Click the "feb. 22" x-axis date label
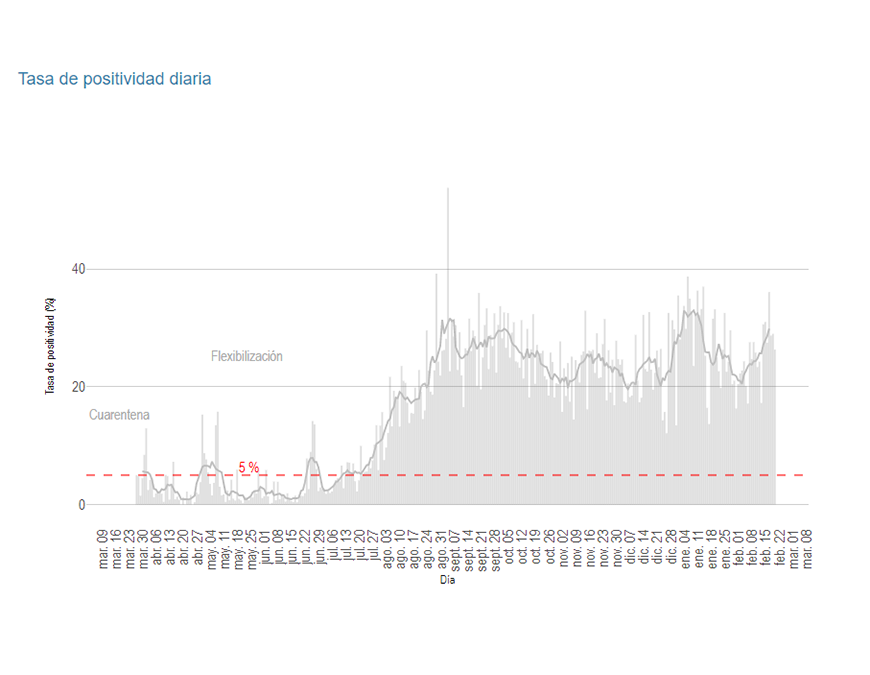This screenshot has height=675, width=870. (779, 549)
